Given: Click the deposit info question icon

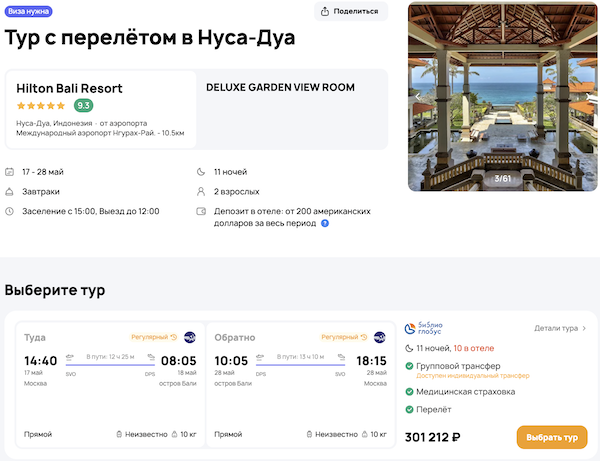Looking at the screenshot, I should click(x=325, y=223).
